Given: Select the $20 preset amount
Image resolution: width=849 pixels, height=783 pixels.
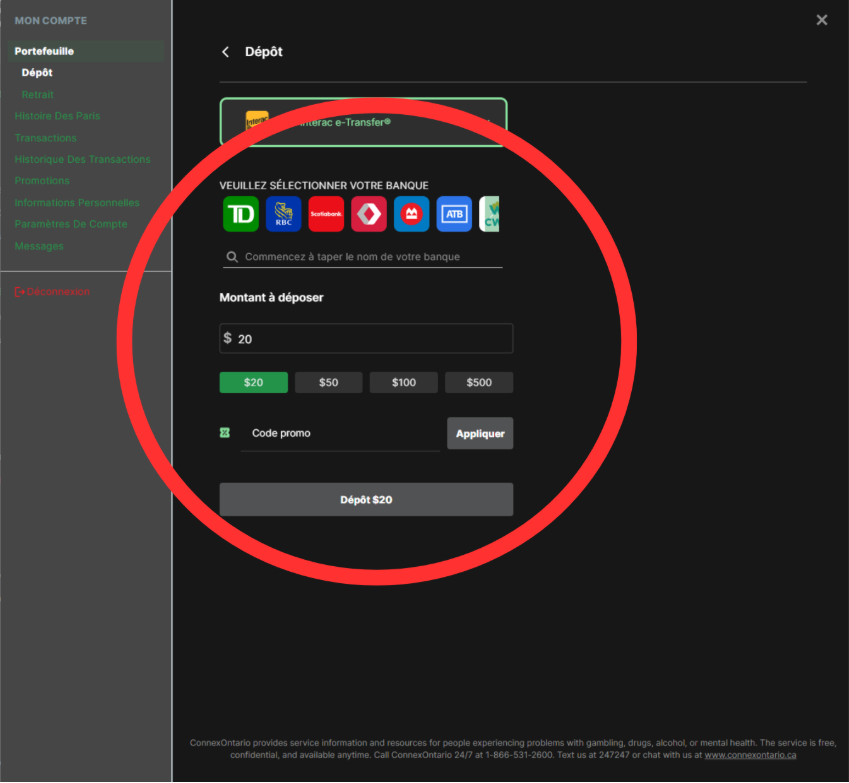Looking at the screenshot, I should 254,382.
